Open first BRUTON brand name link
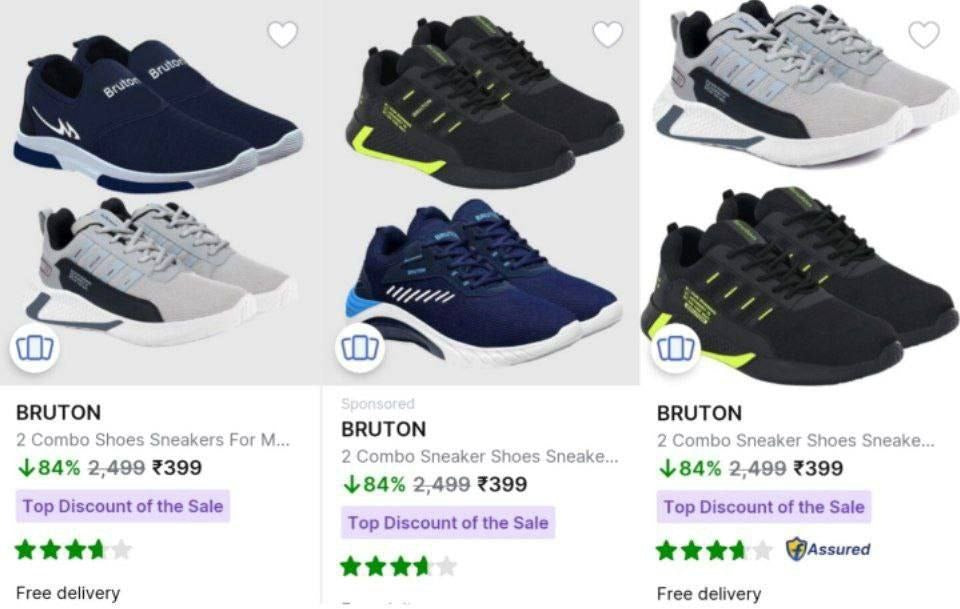Image resolution: width=960 pixels, height=609 pixels. click(58, 412)
